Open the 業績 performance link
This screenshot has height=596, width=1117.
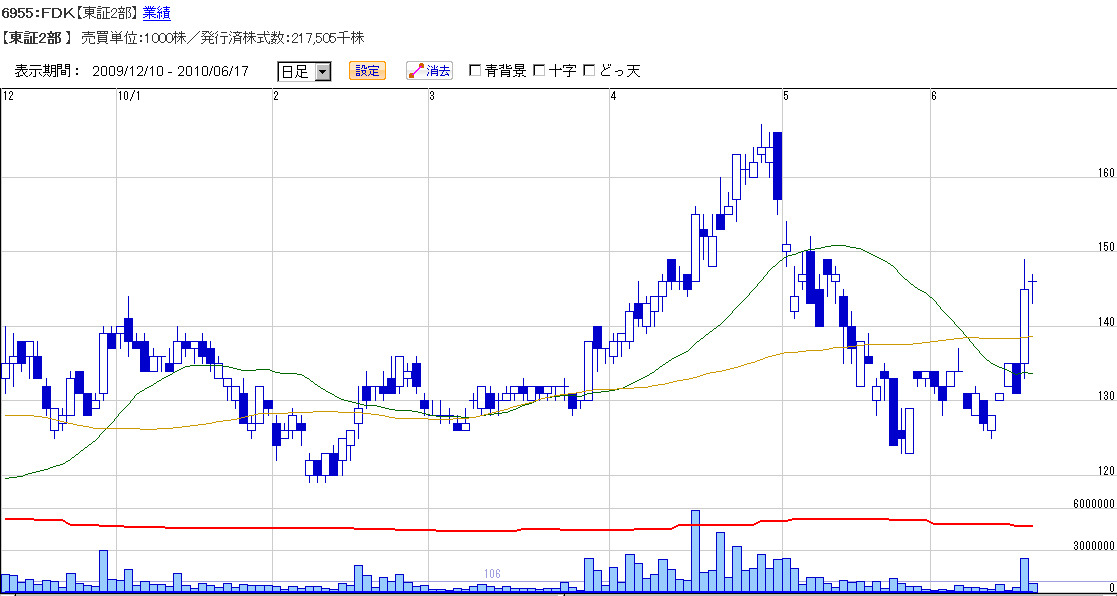click(x=156, y=13)
